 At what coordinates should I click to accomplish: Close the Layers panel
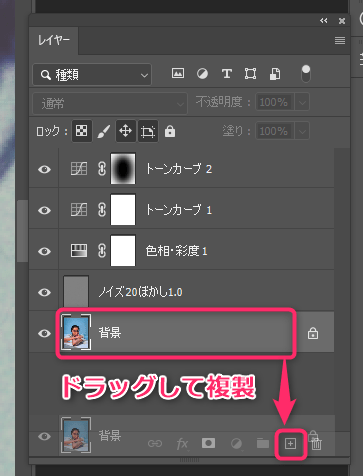click(342, 21)
